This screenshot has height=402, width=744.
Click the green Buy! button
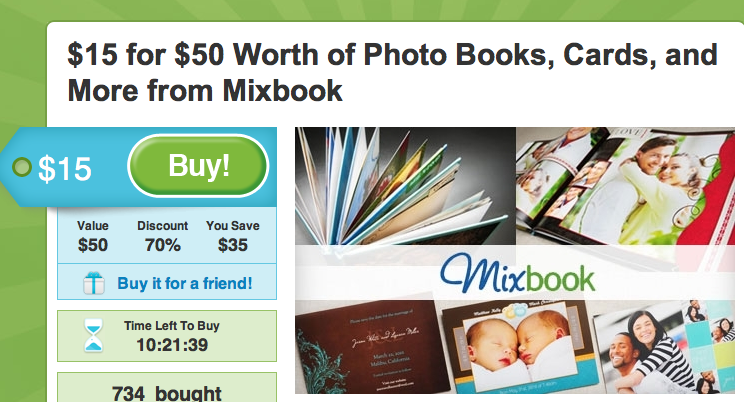[x=198, y=166]
